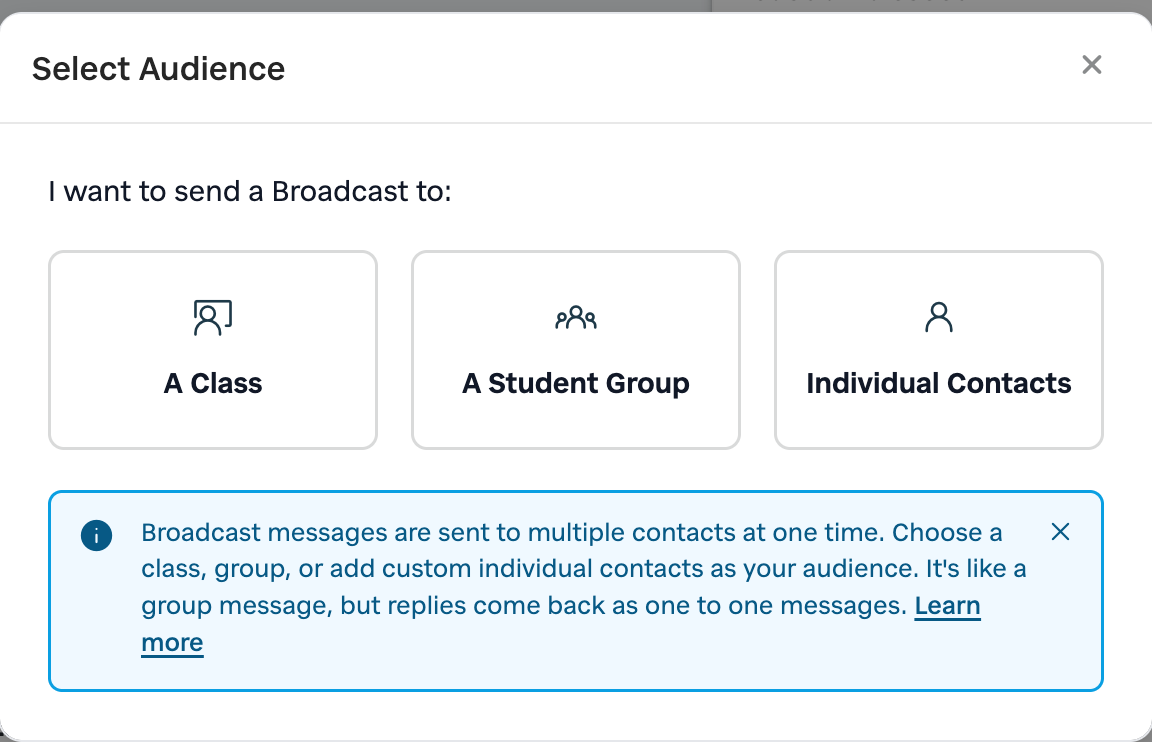This screenshot has width=1152, height=742.
Task: Click empty space below Student Group label
Action: click(576, 425)
